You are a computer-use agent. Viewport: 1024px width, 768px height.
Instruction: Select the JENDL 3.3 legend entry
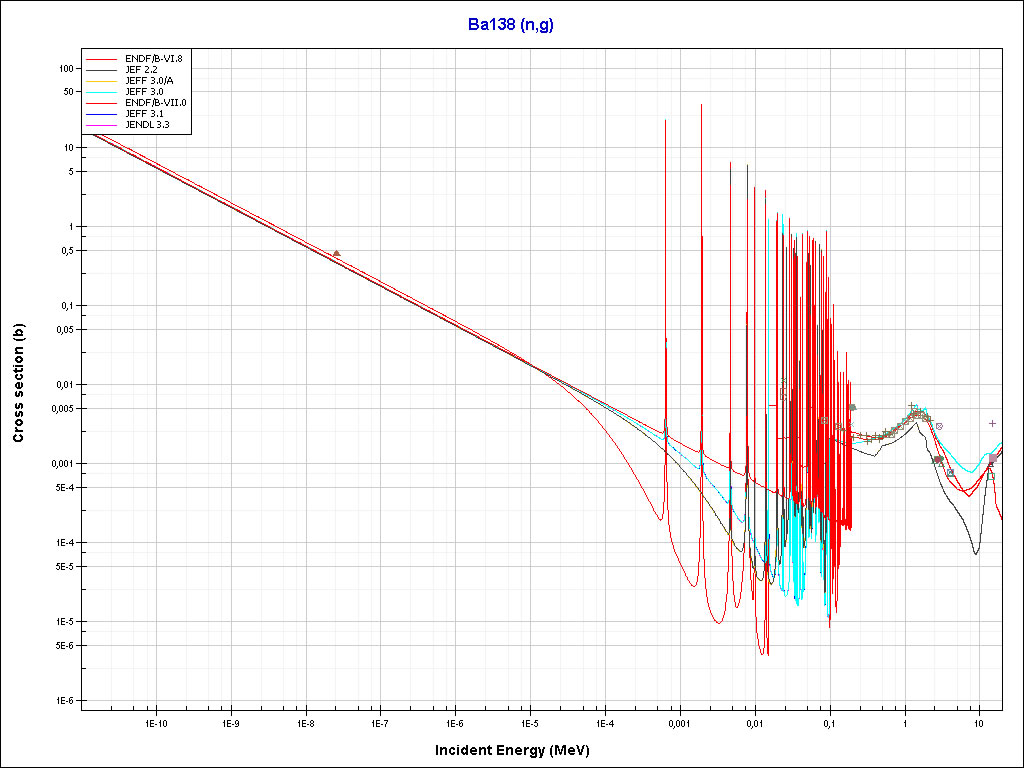(x=147, y=125)
